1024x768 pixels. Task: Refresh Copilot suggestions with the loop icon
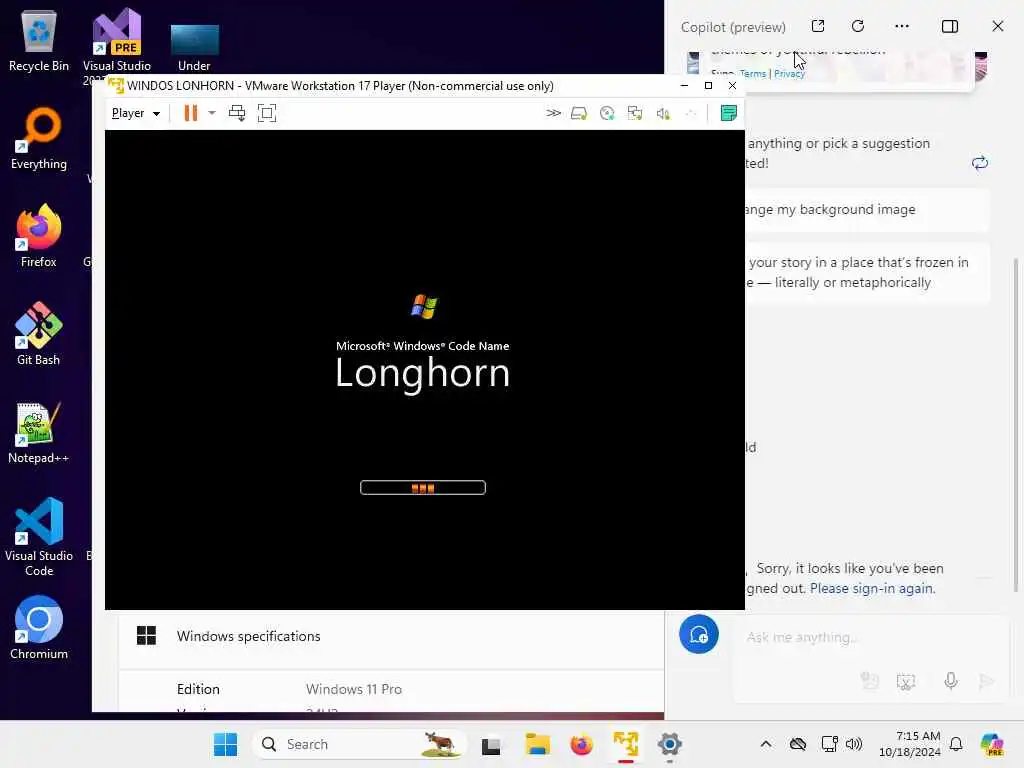[x=980, y=163]
